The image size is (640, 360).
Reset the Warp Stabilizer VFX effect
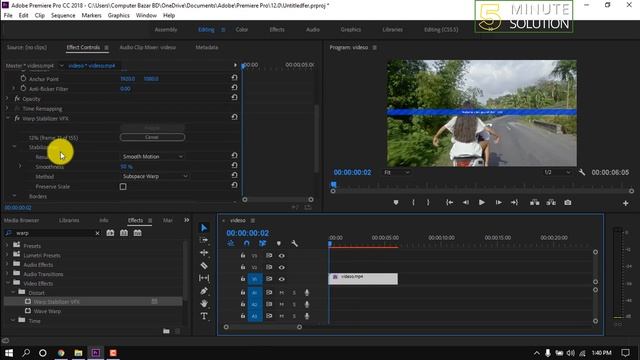(234, 117)
